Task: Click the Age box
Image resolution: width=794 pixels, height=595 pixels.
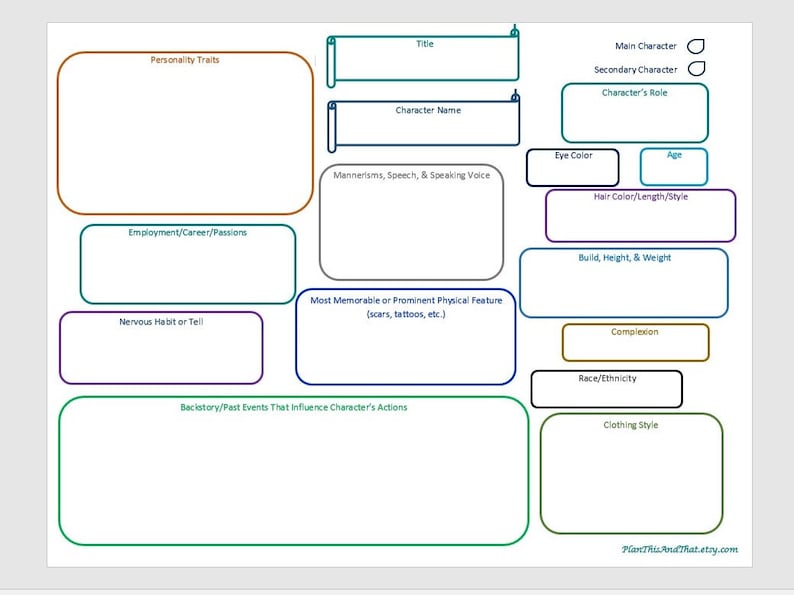Action: pos(673,167)
